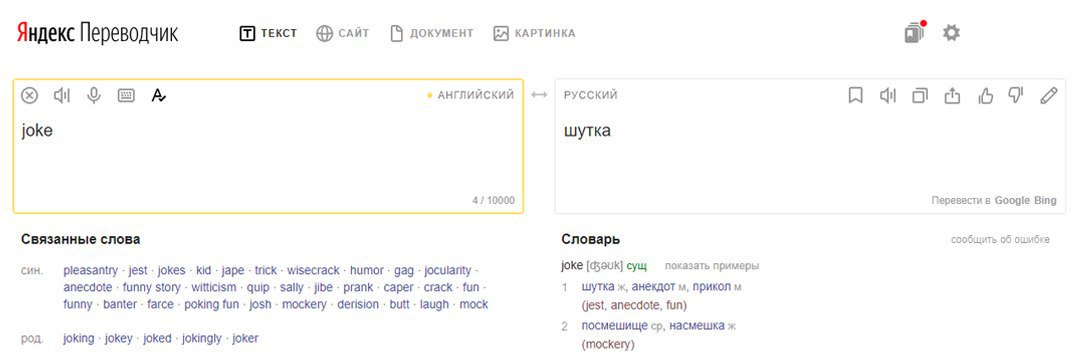
Task: Translate in Google link
Action: tap(1012, 200)
